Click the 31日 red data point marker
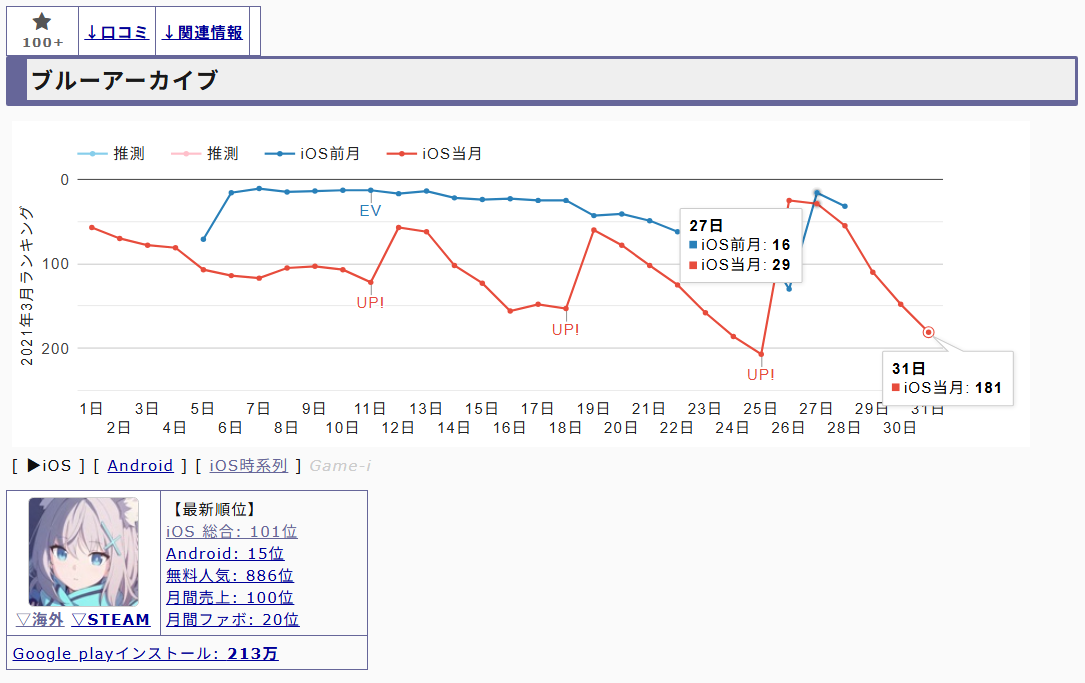 [x=928, y=332]
